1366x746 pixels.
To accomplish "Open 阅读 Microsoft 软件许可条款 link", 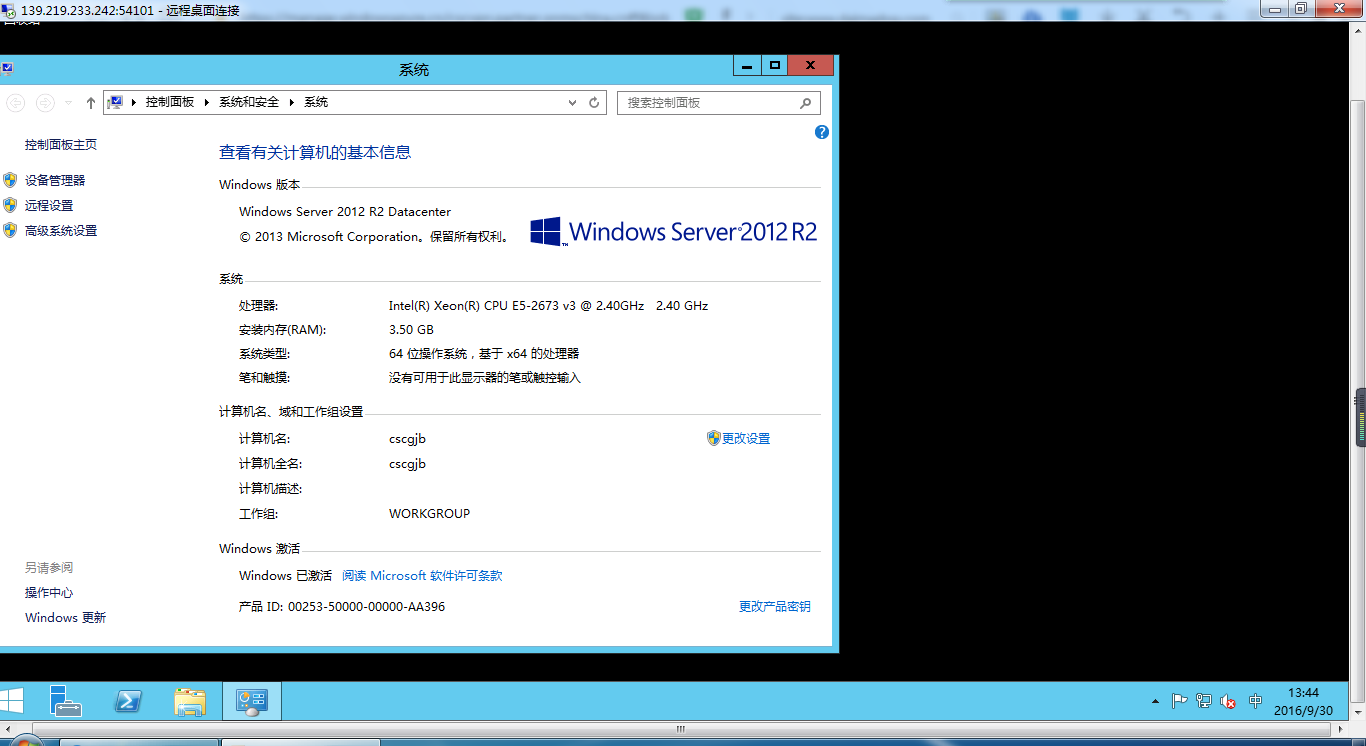I will point(422,576).
